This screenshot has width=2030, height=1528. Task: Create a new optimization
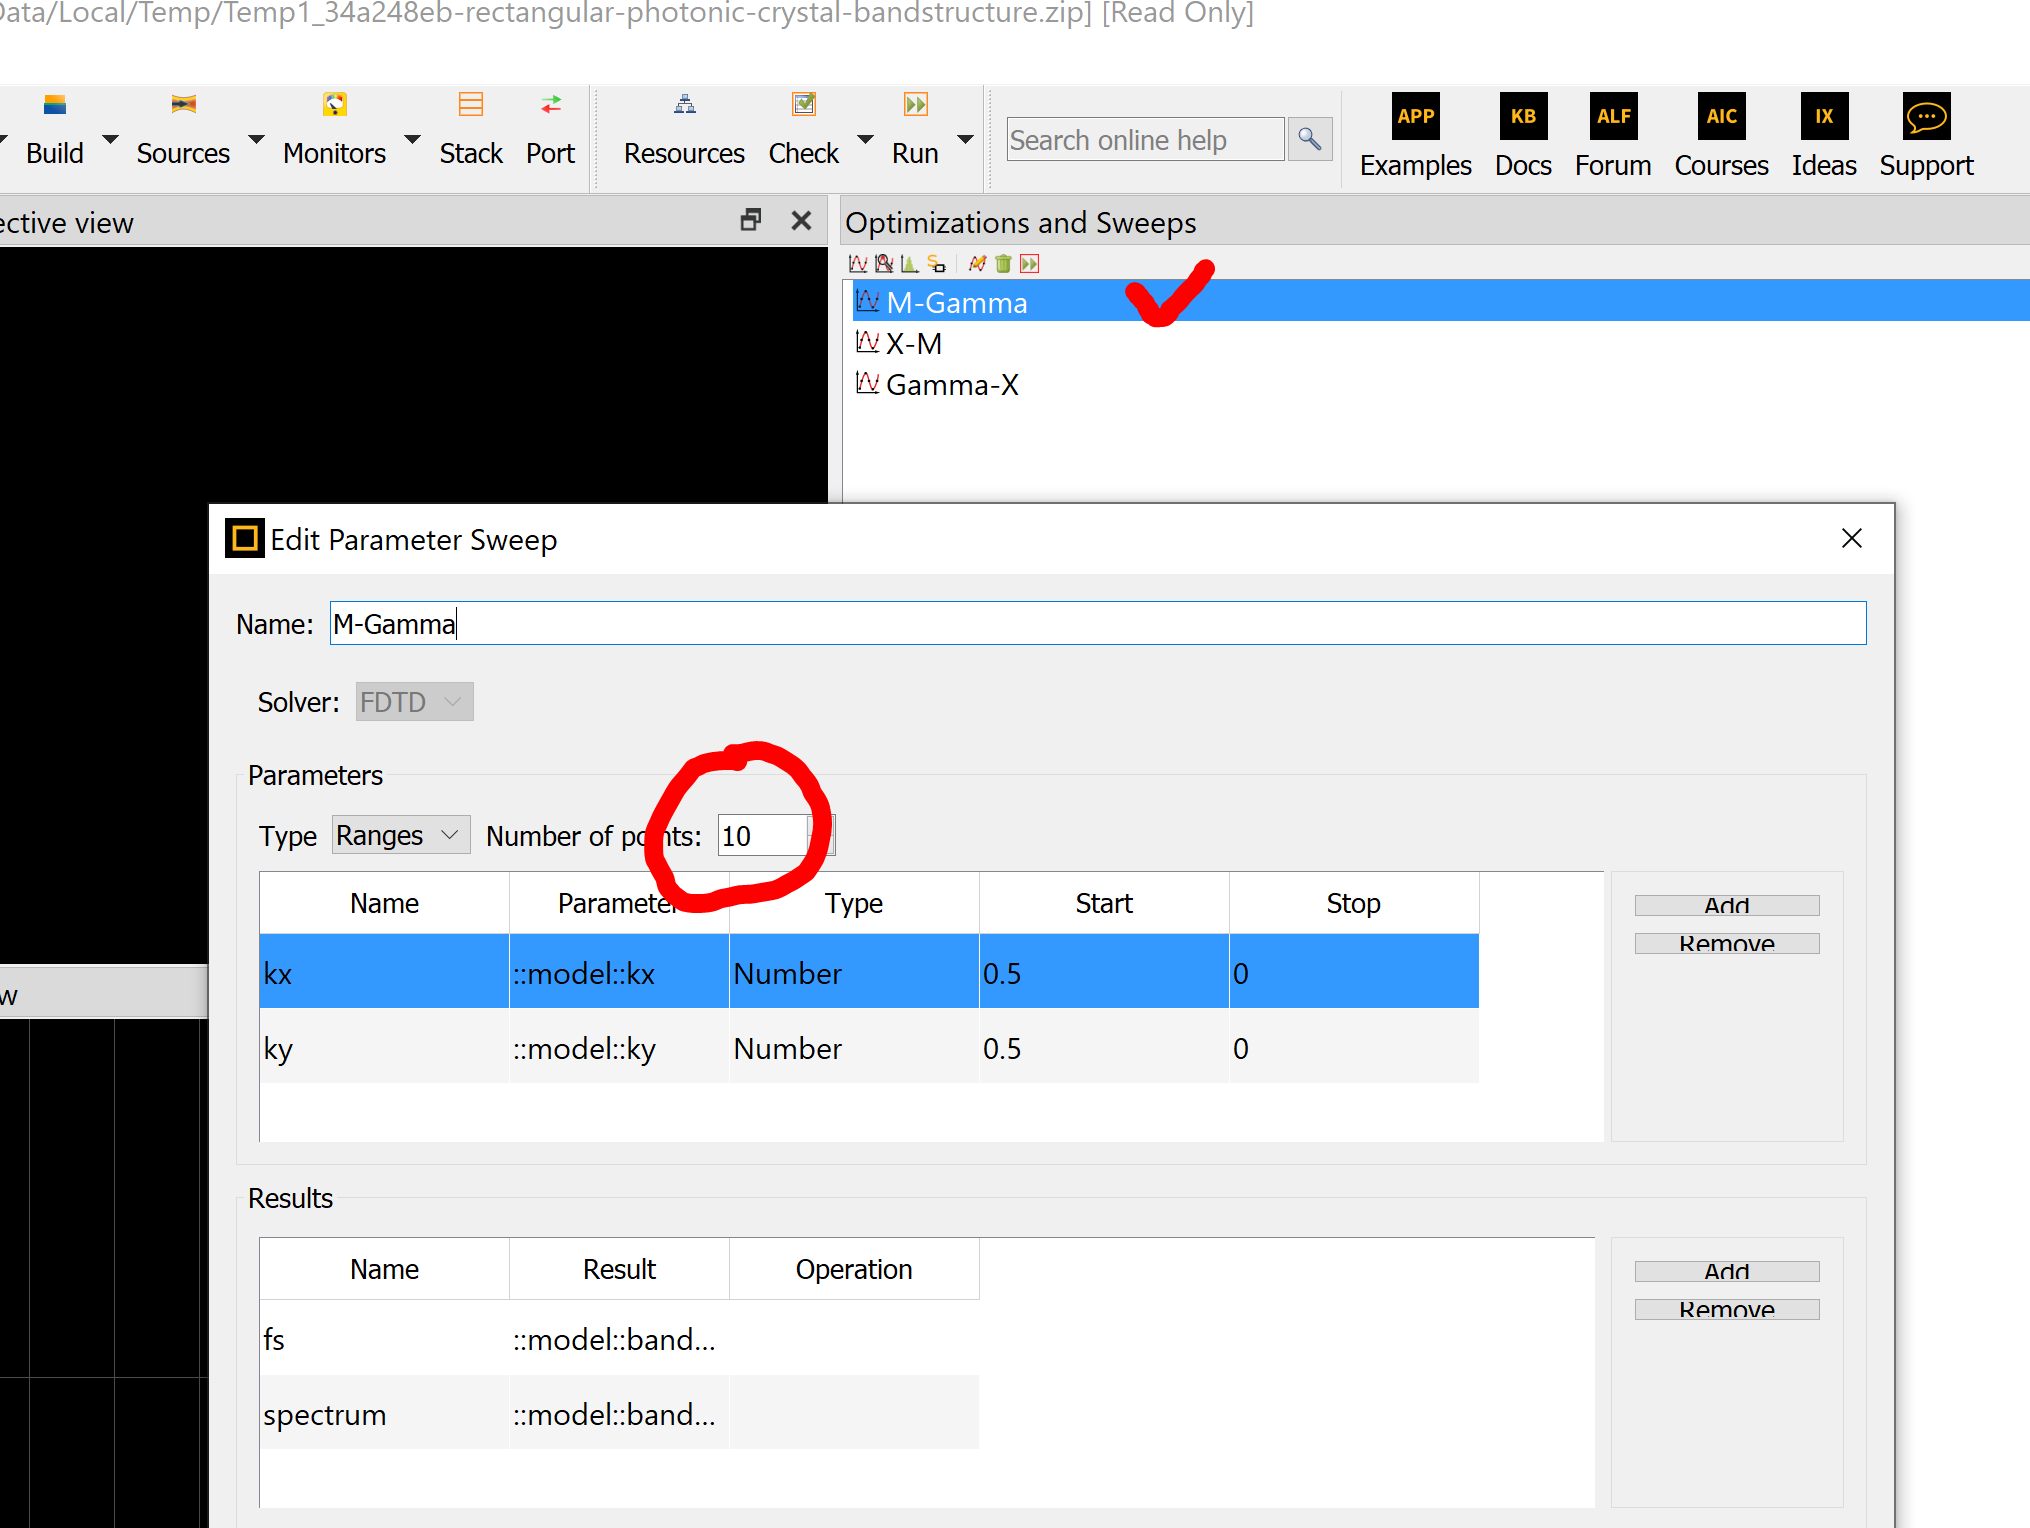[x=883, y=264]
